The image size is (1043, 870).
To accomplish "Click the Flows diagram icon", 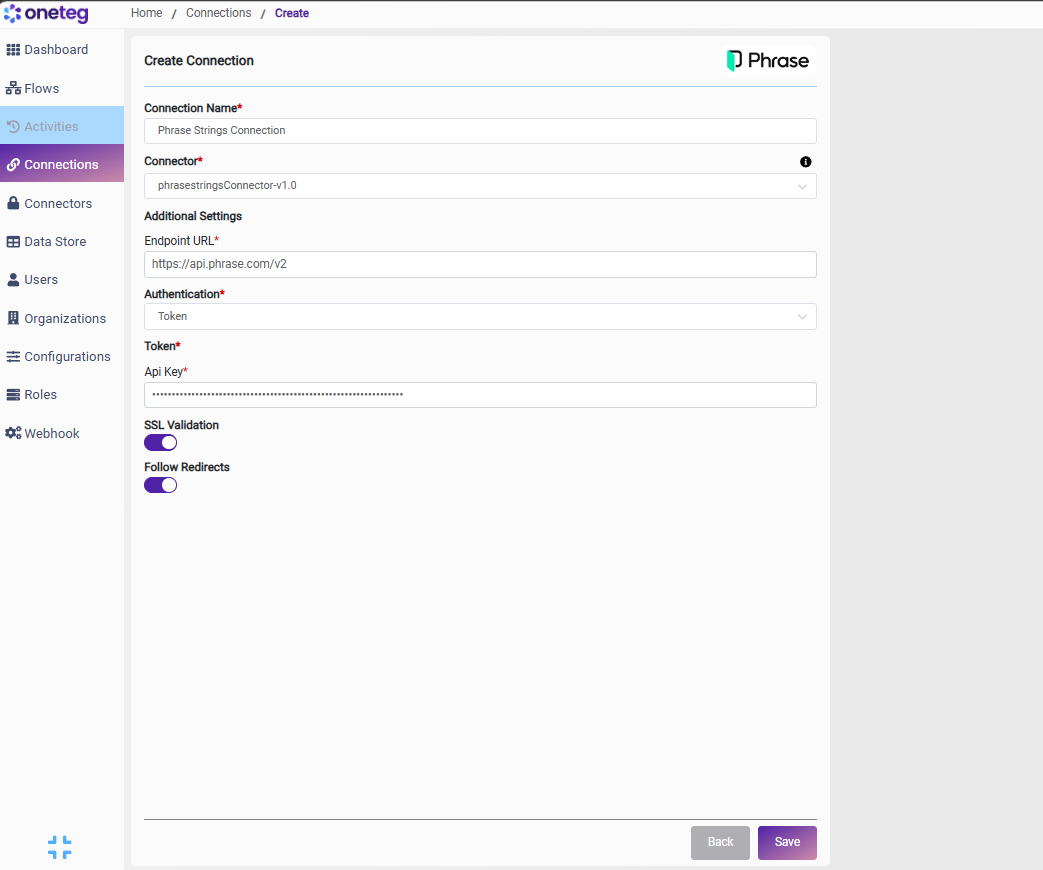I will coord(13,88).
